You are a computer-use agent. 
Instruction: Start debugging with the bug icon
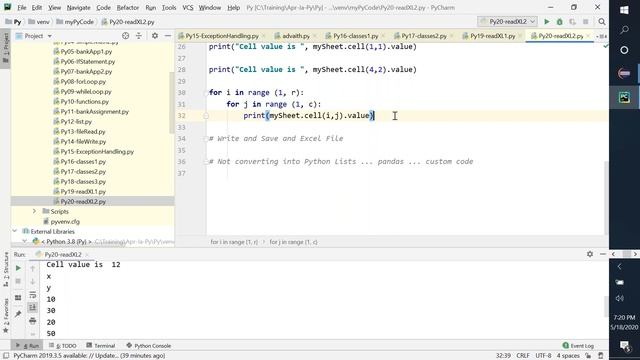pyautogui.click(x=560, y=22)
